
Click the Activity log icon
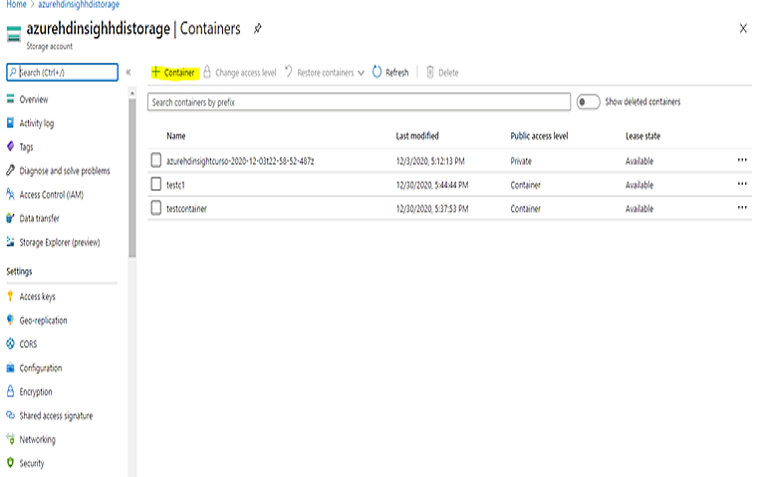pos(10,123)
